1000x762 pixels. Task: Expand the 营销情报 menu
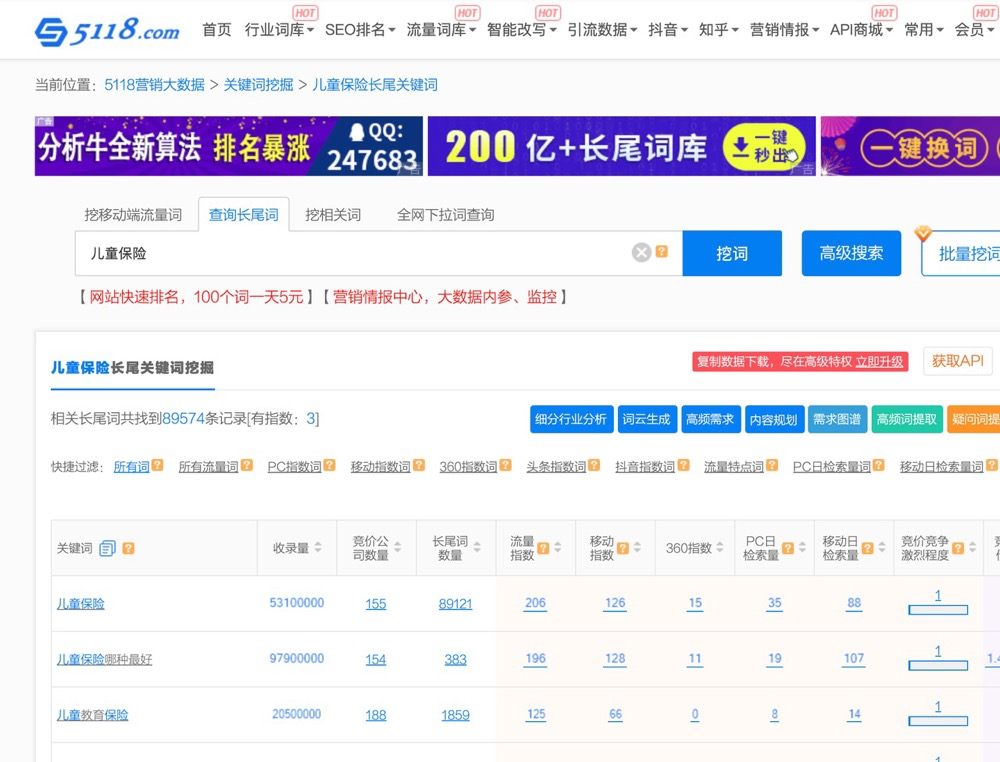[784, 30]
